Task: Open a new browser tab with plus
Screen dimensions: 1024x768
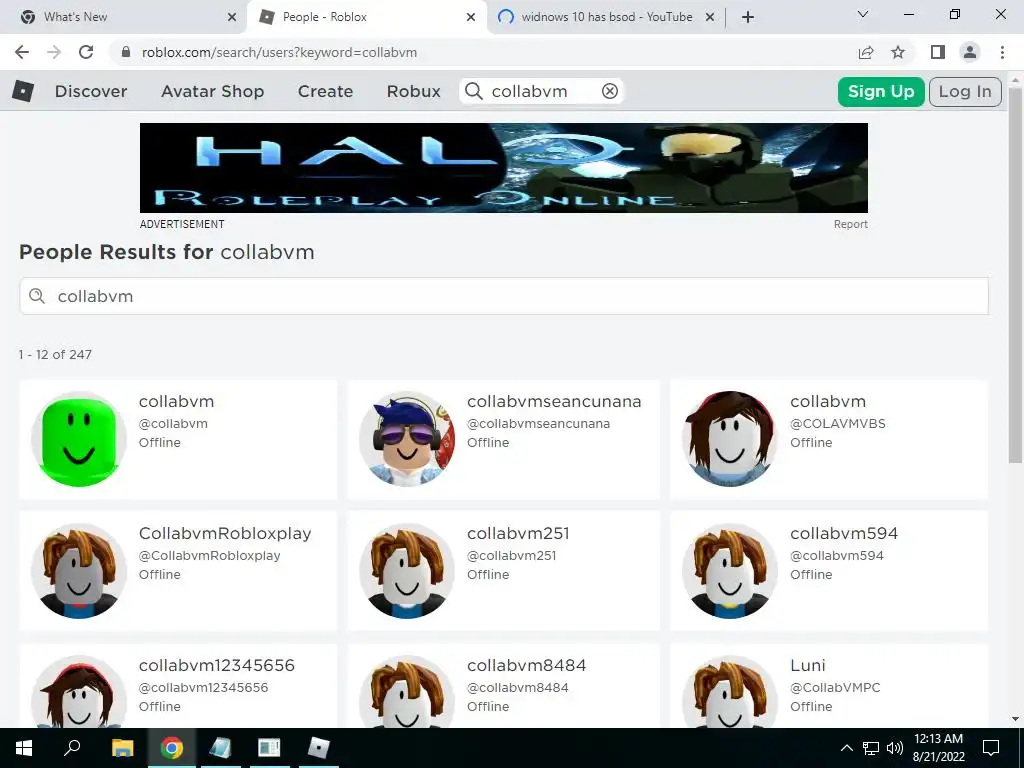Action: click(x=748, y=17)
